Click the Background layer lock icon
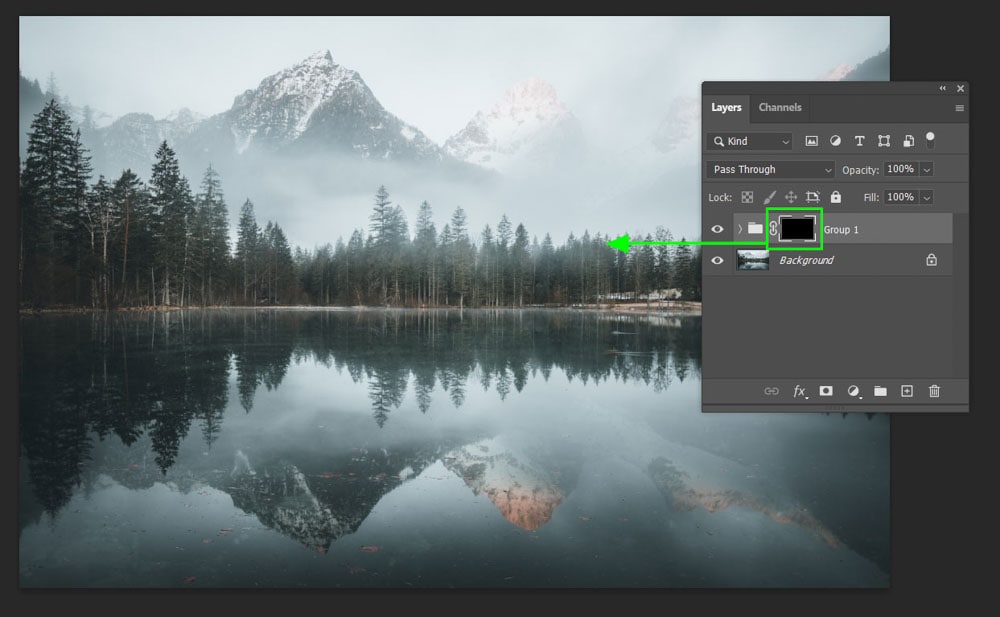1000x617 pixels. coord(932,260)
